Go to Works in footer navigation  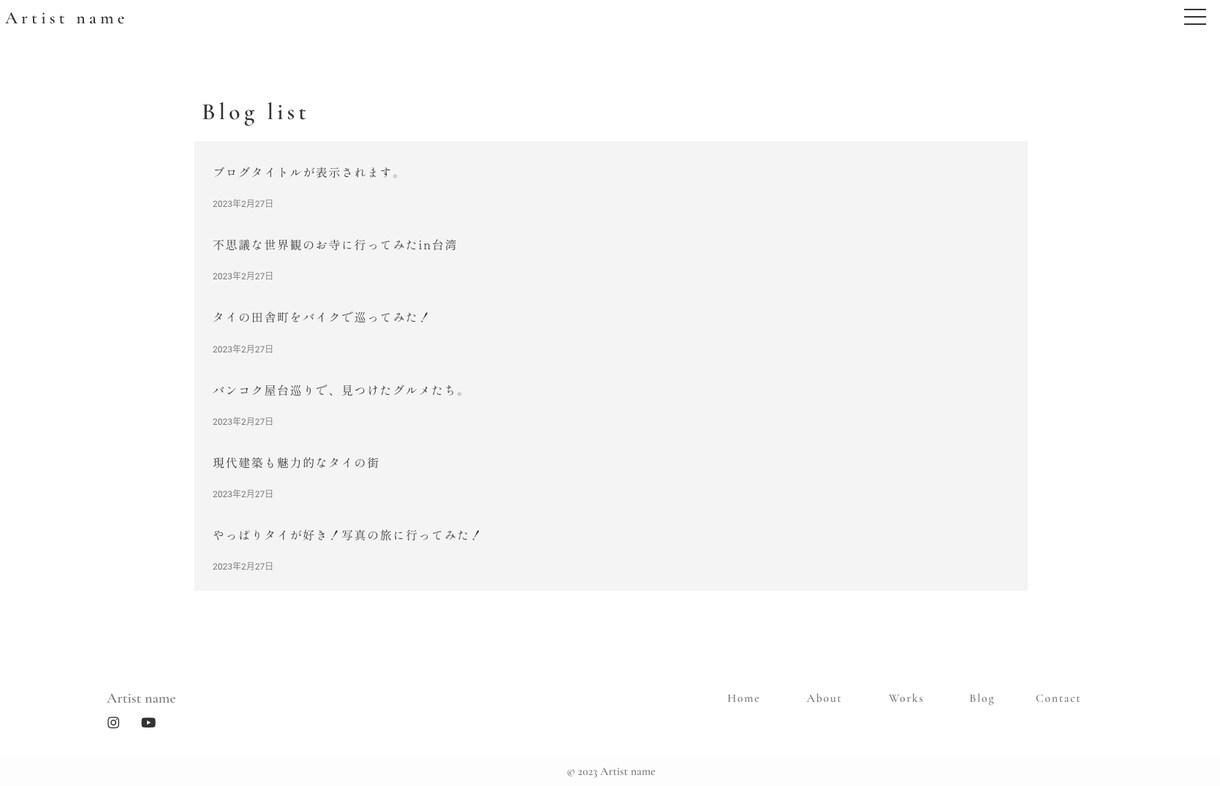[906, 698]
